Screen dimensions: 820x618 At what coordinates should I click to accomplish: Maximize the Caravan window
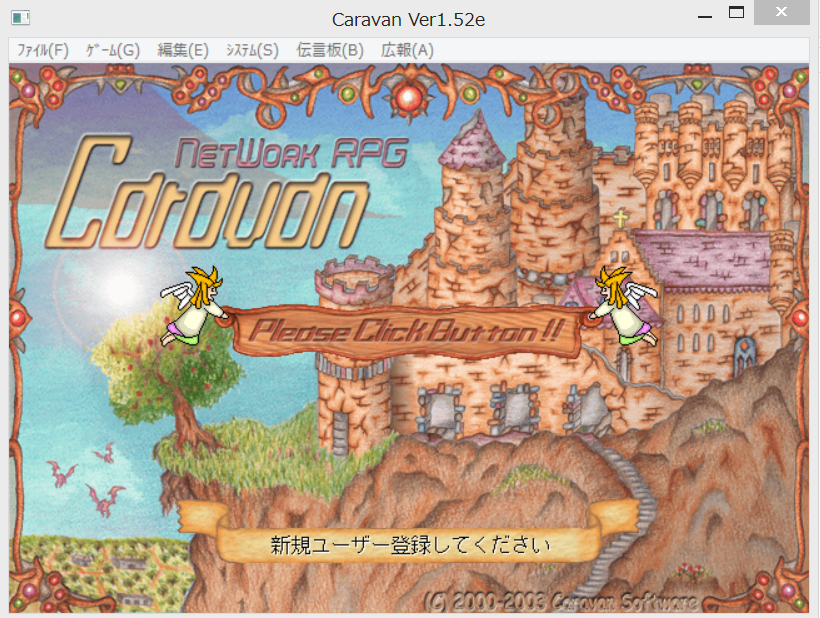coord(737,14)
